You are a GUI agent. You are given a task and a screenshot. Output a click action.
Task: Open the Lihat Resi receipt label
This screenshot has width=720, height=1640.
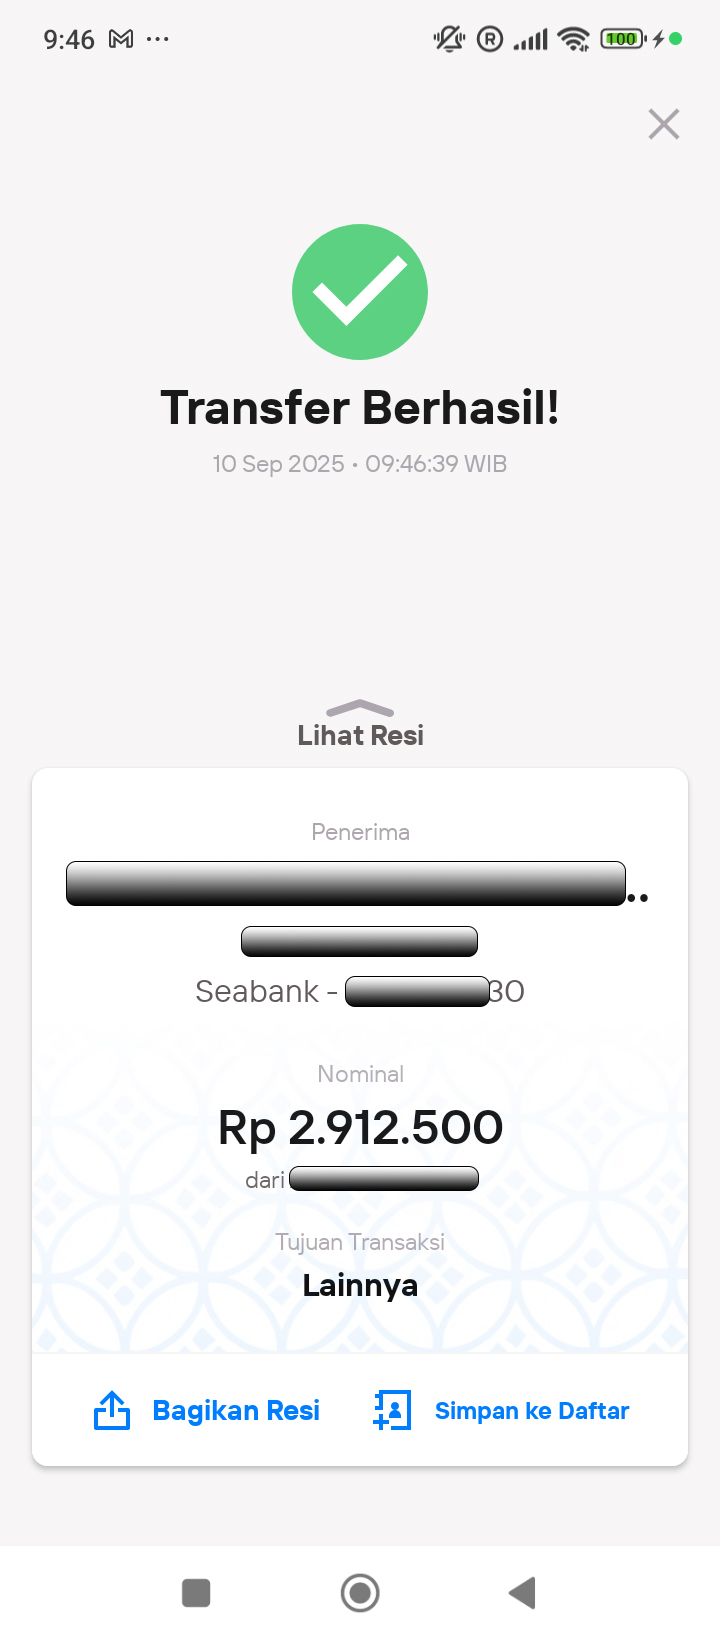tap(360, 736)
